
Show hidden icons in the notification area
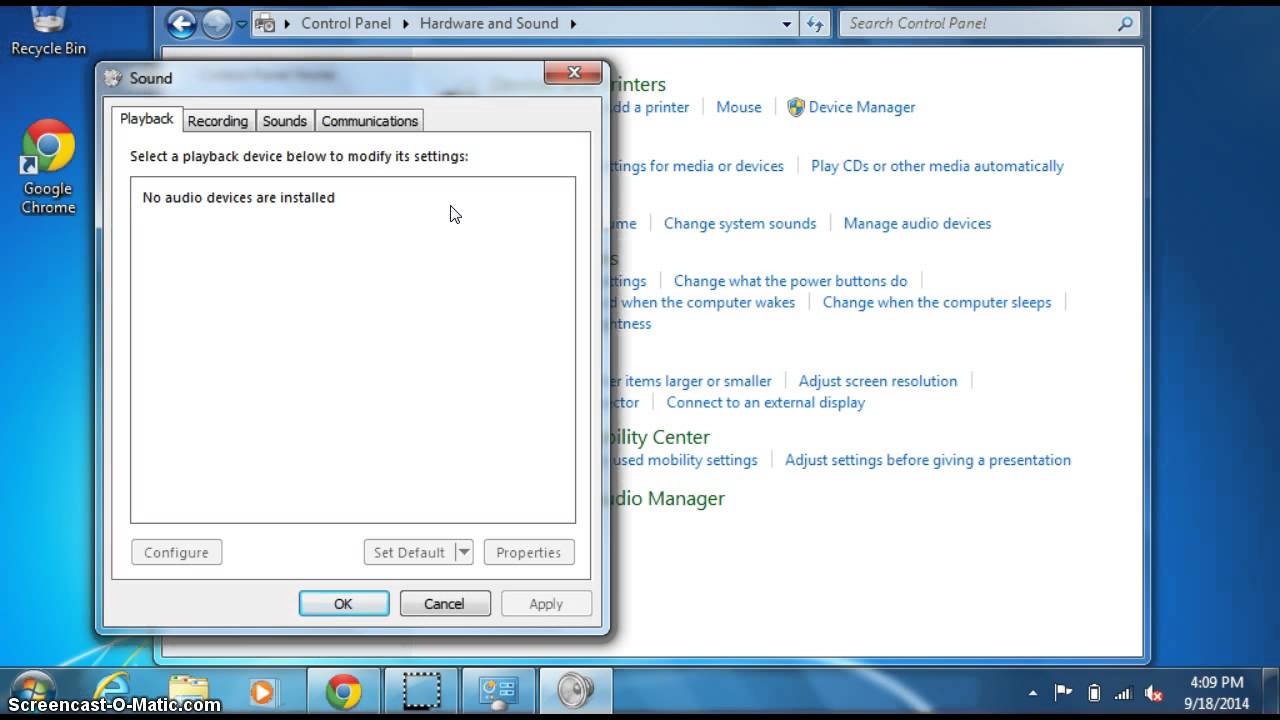click(1033, 692)
